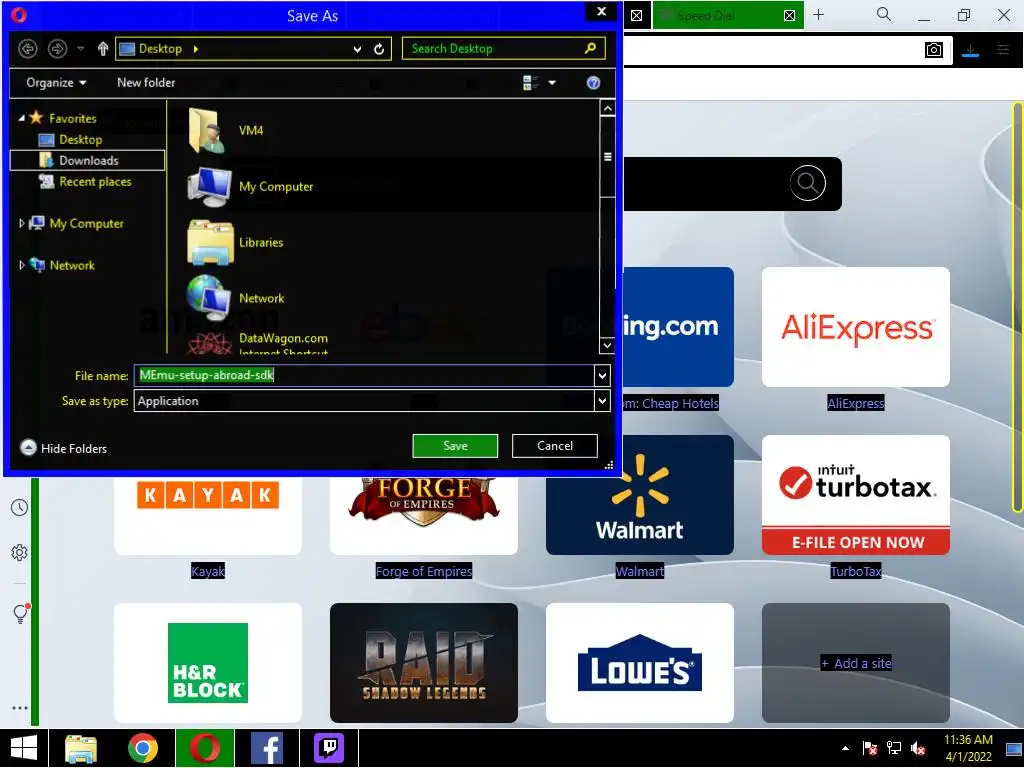Click the Save button
This screenshot has width=1024, height=768.
(x=455, y=445)
